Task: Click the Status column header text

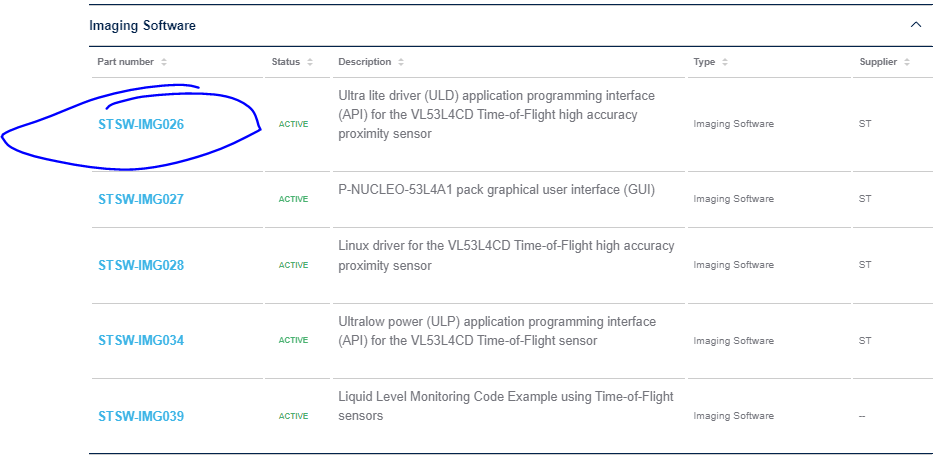Action: (x=286, y=62)
